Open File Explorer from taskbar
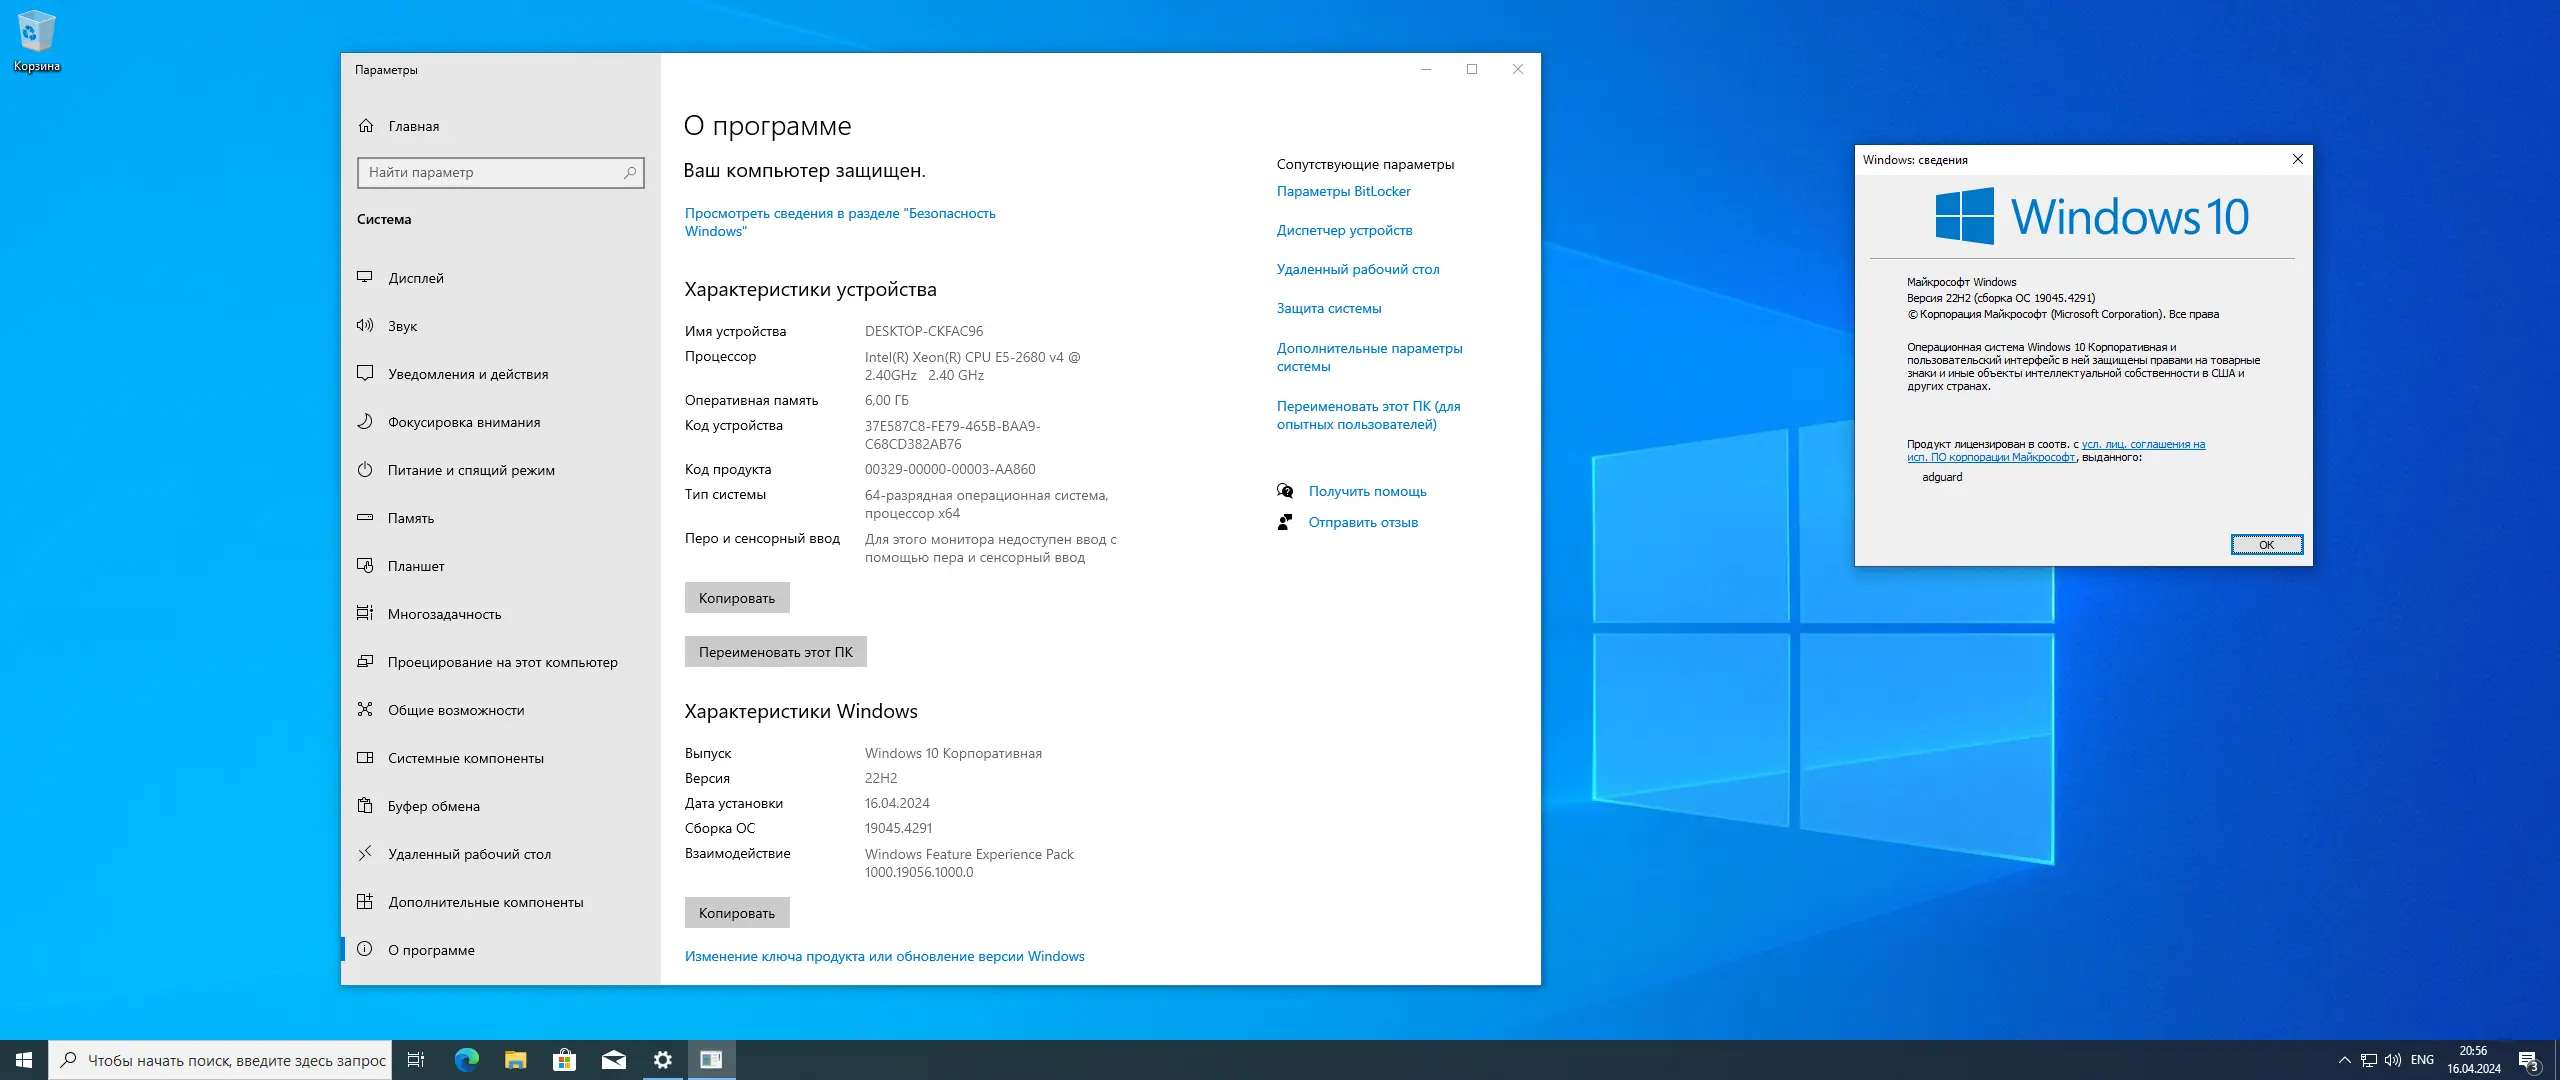 click(515, 1060)
